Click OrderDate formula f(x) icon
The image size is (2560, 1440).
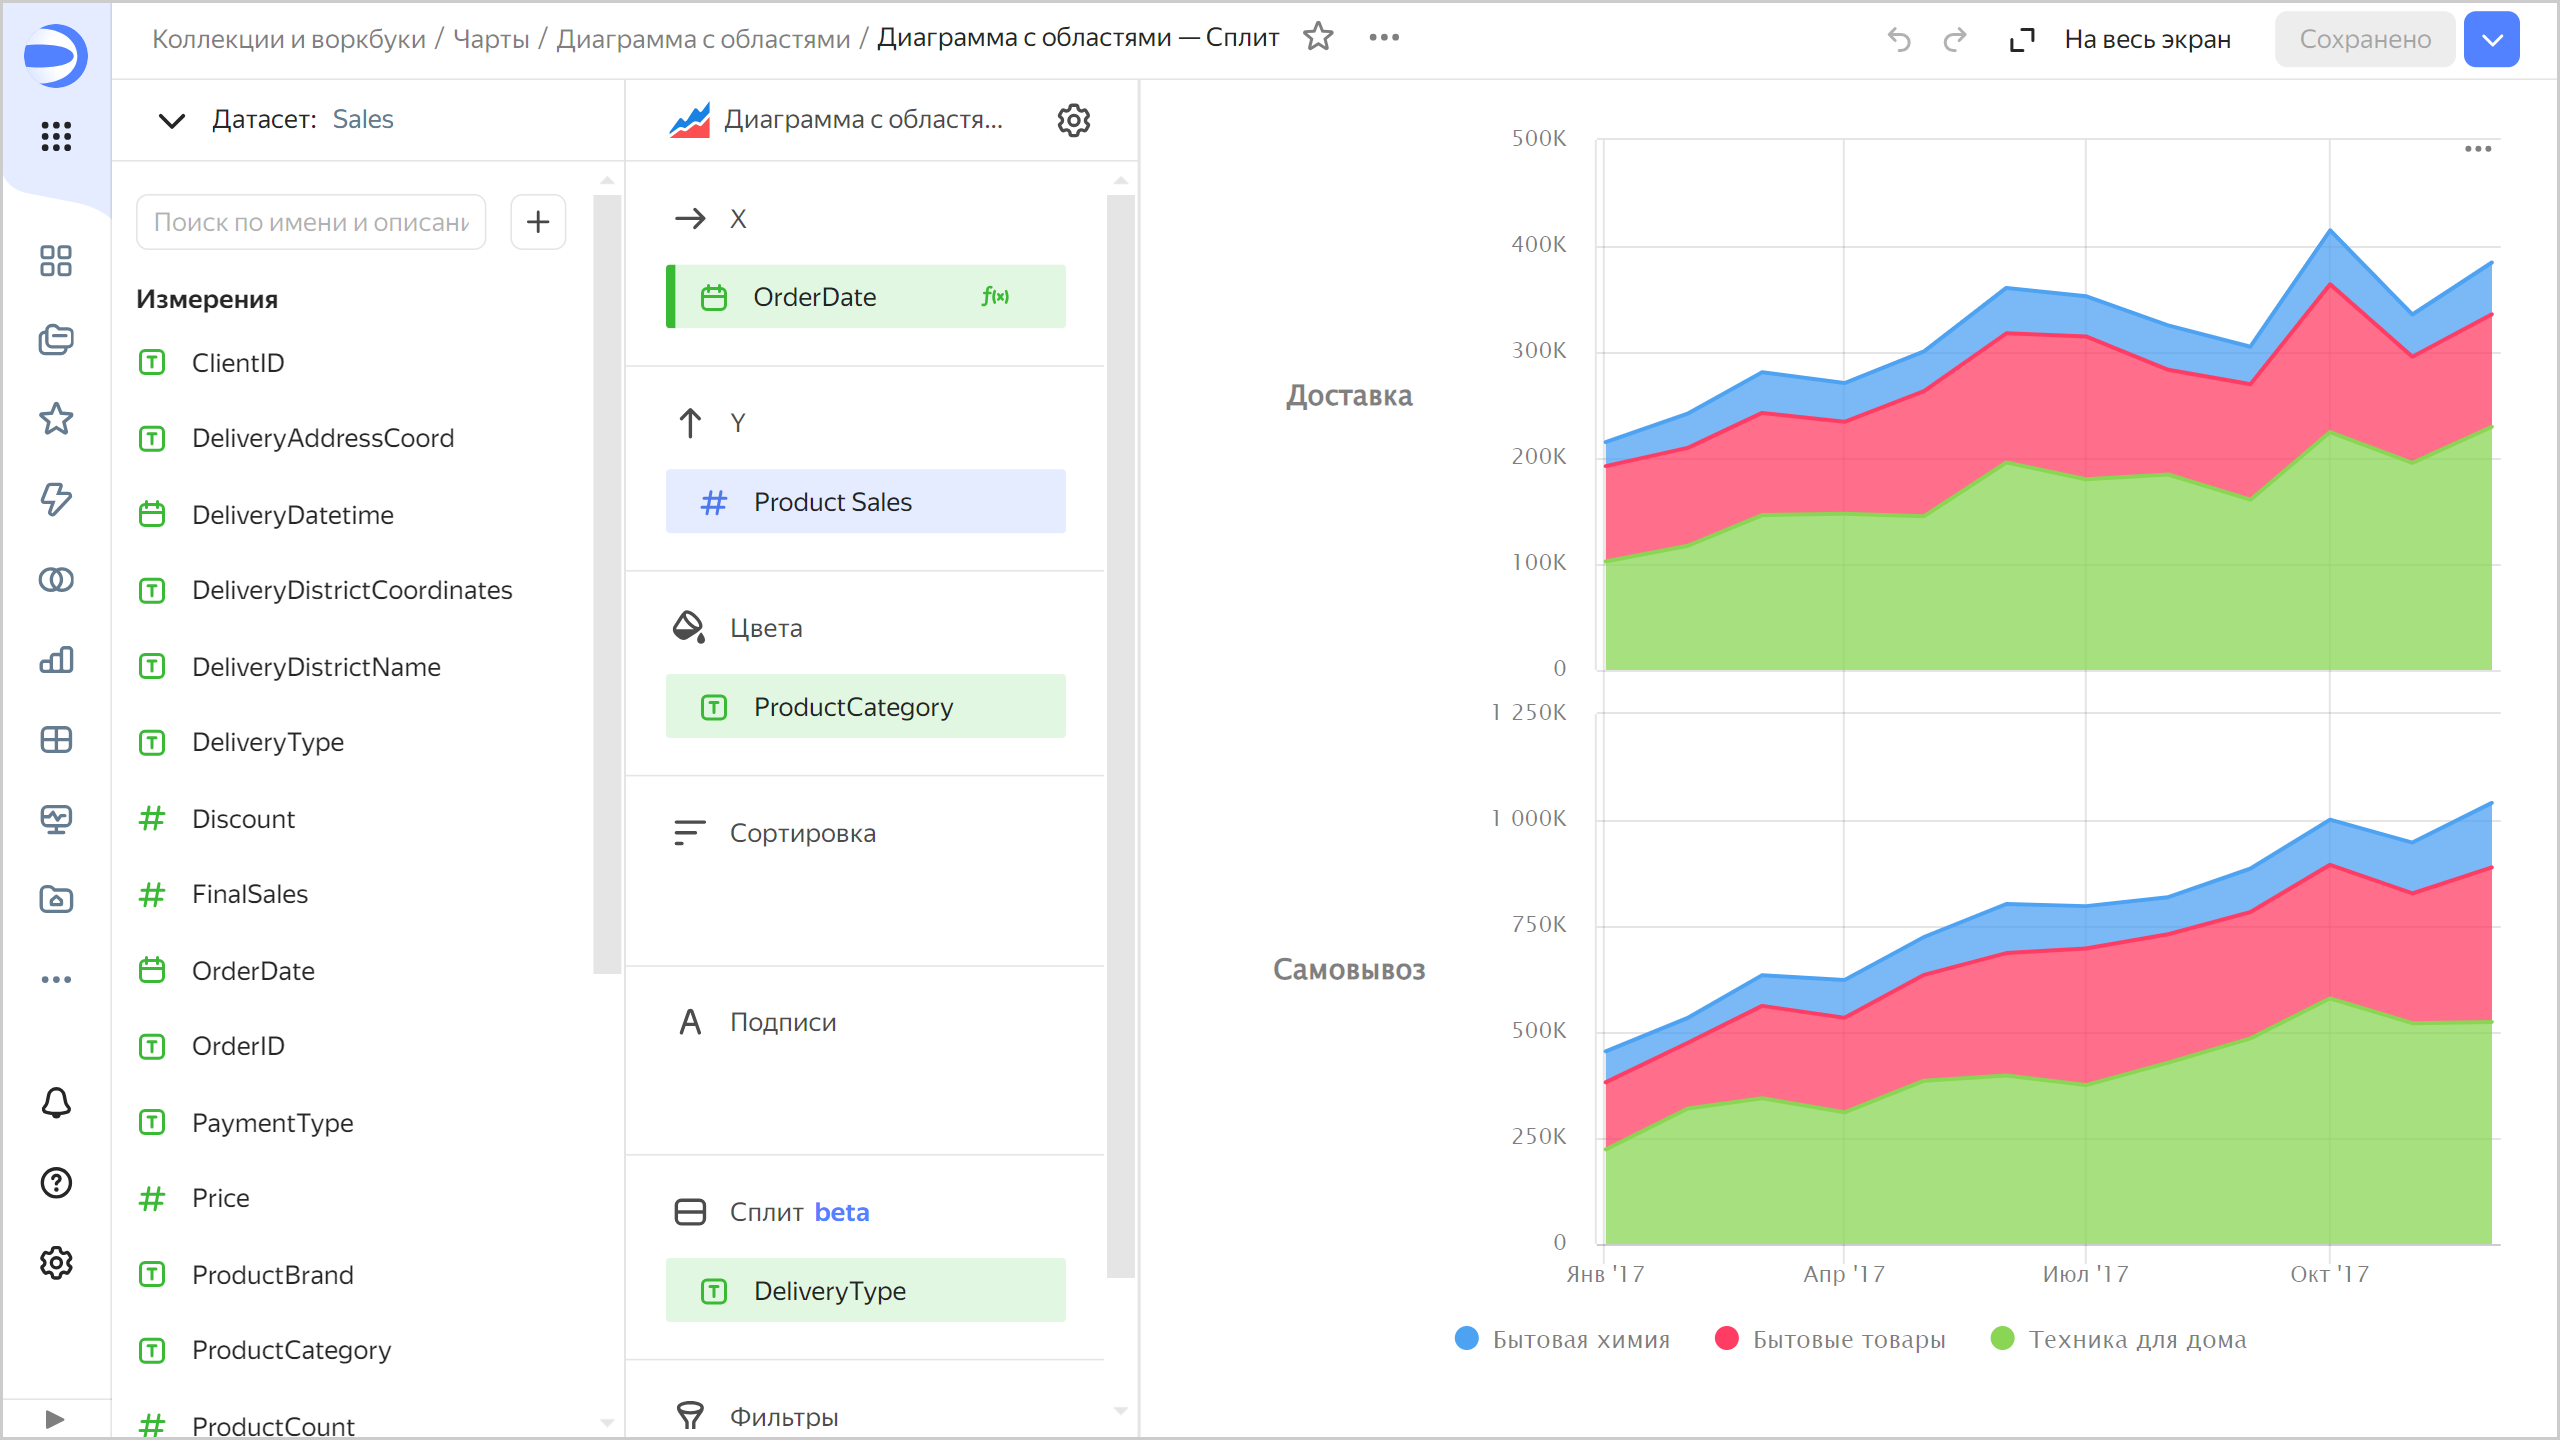tap(995, 296)
